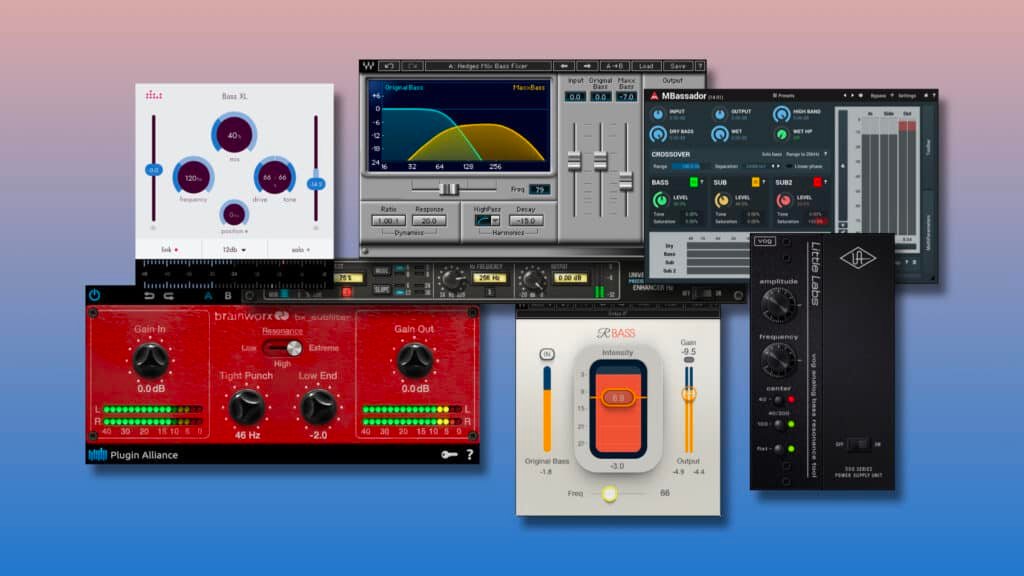
Task: Click the Tight Punch knob
Action: (x=246, y=407)
